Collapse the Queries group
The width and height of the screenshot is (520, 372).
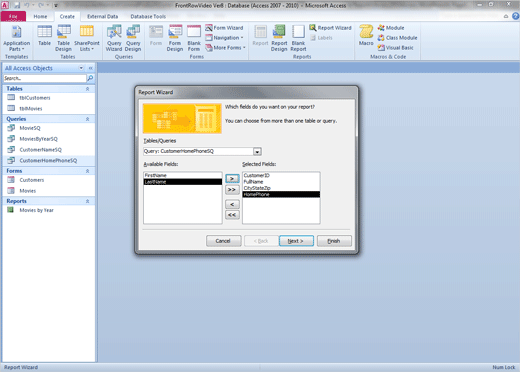click(87, 119)
